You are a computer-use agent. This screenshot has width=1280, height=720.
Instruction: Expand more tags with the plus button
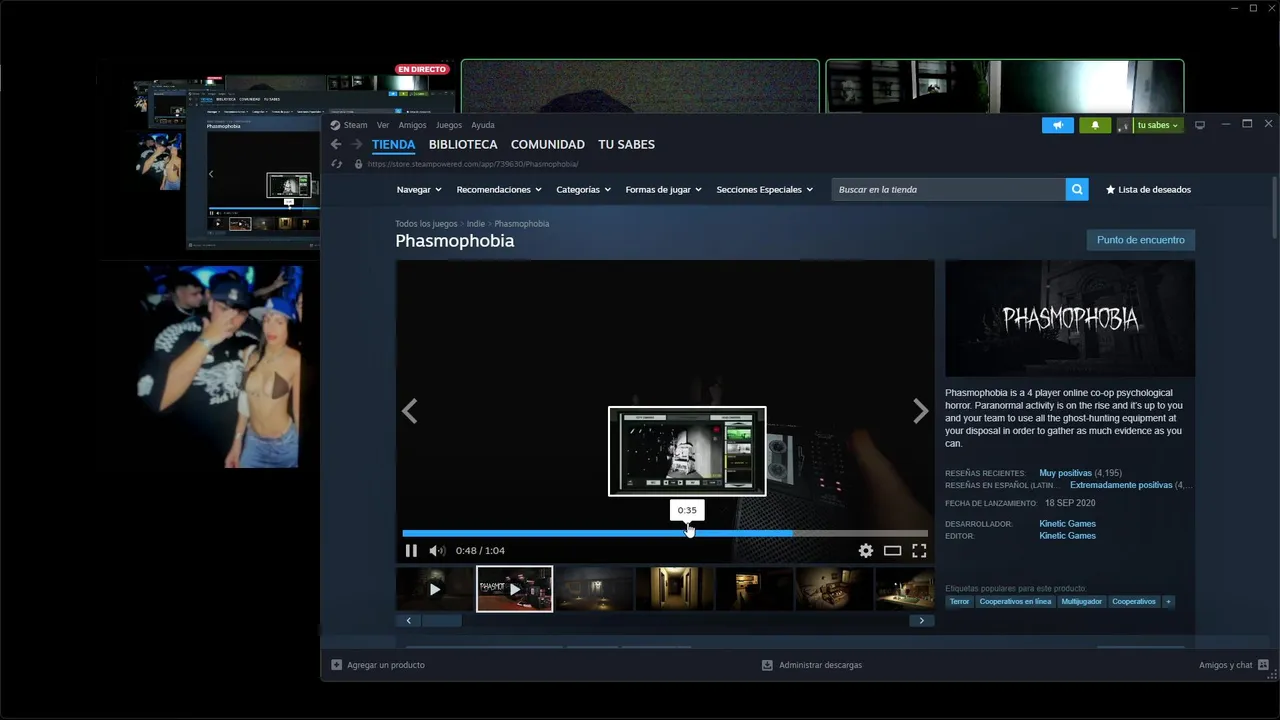1168,601
